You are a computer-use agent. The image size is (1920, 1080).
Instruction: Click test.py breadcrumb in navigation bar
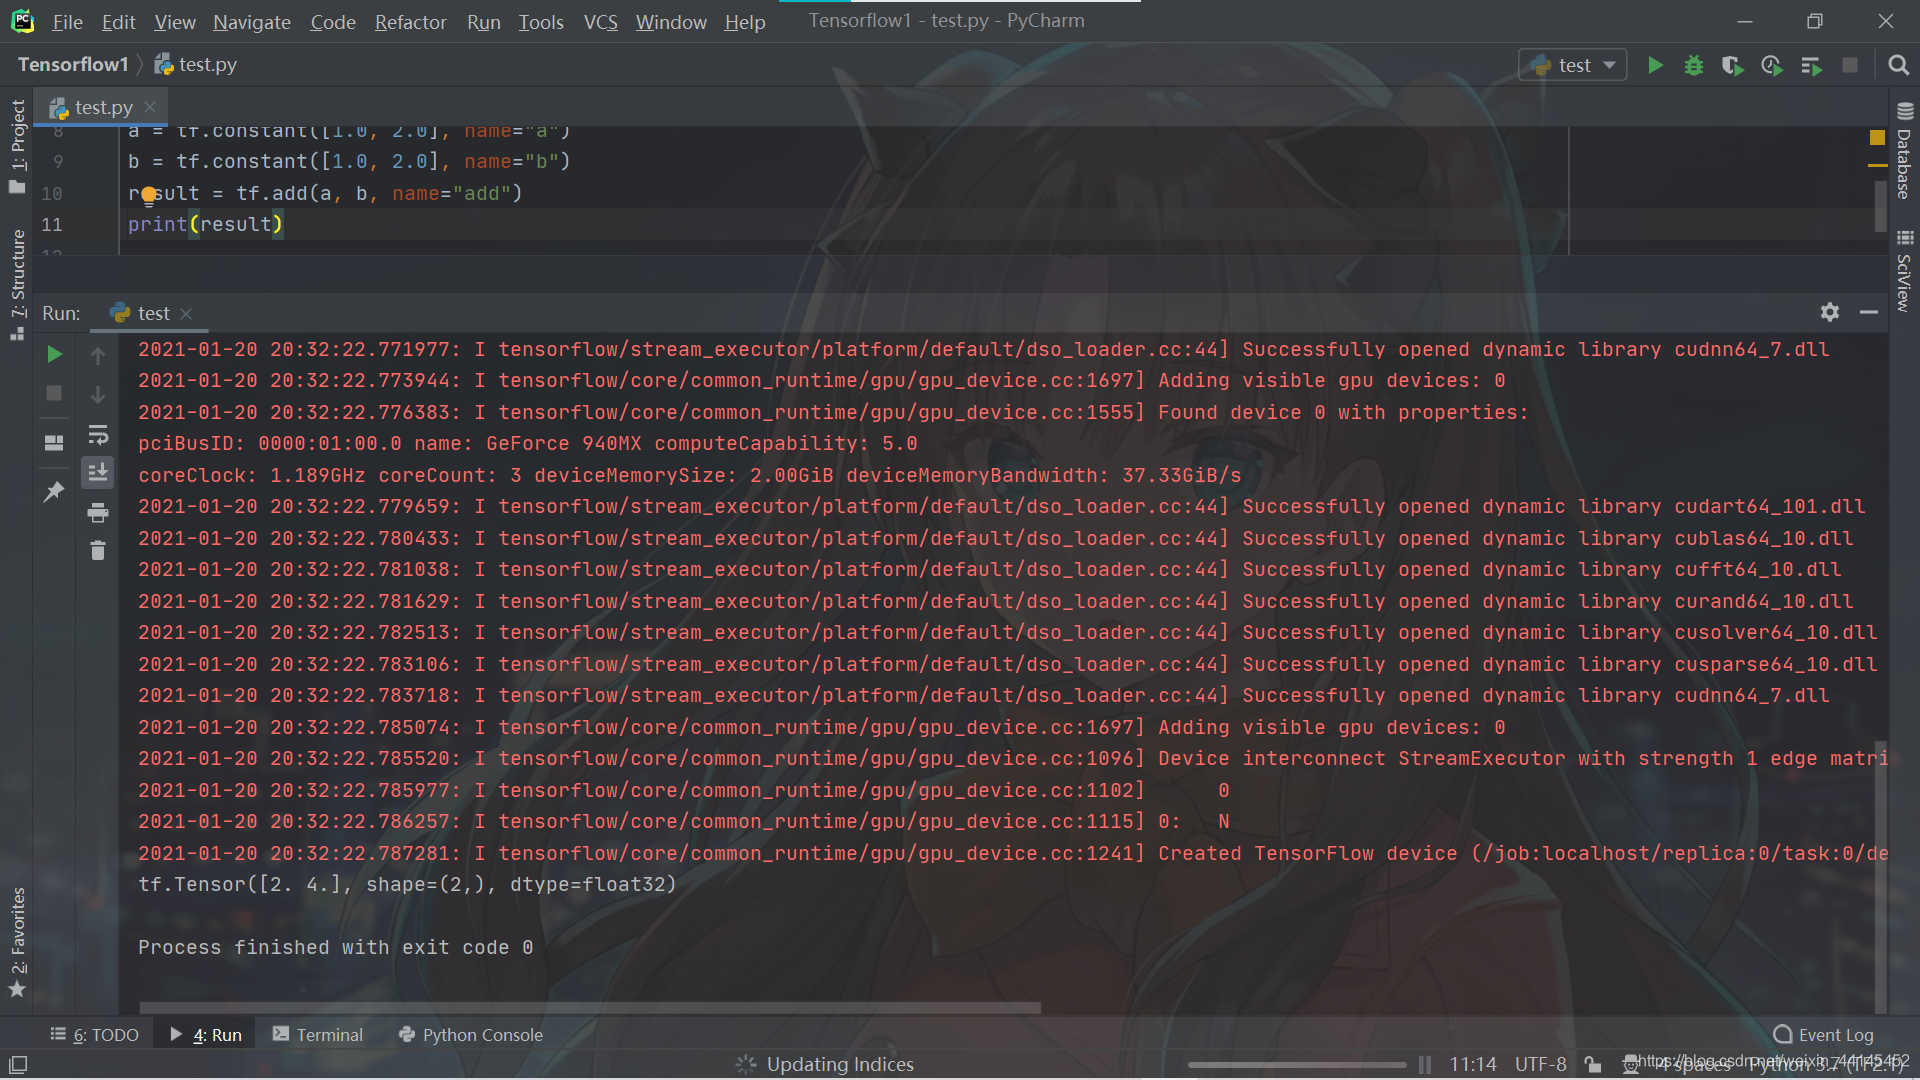(x=196, y=64)
